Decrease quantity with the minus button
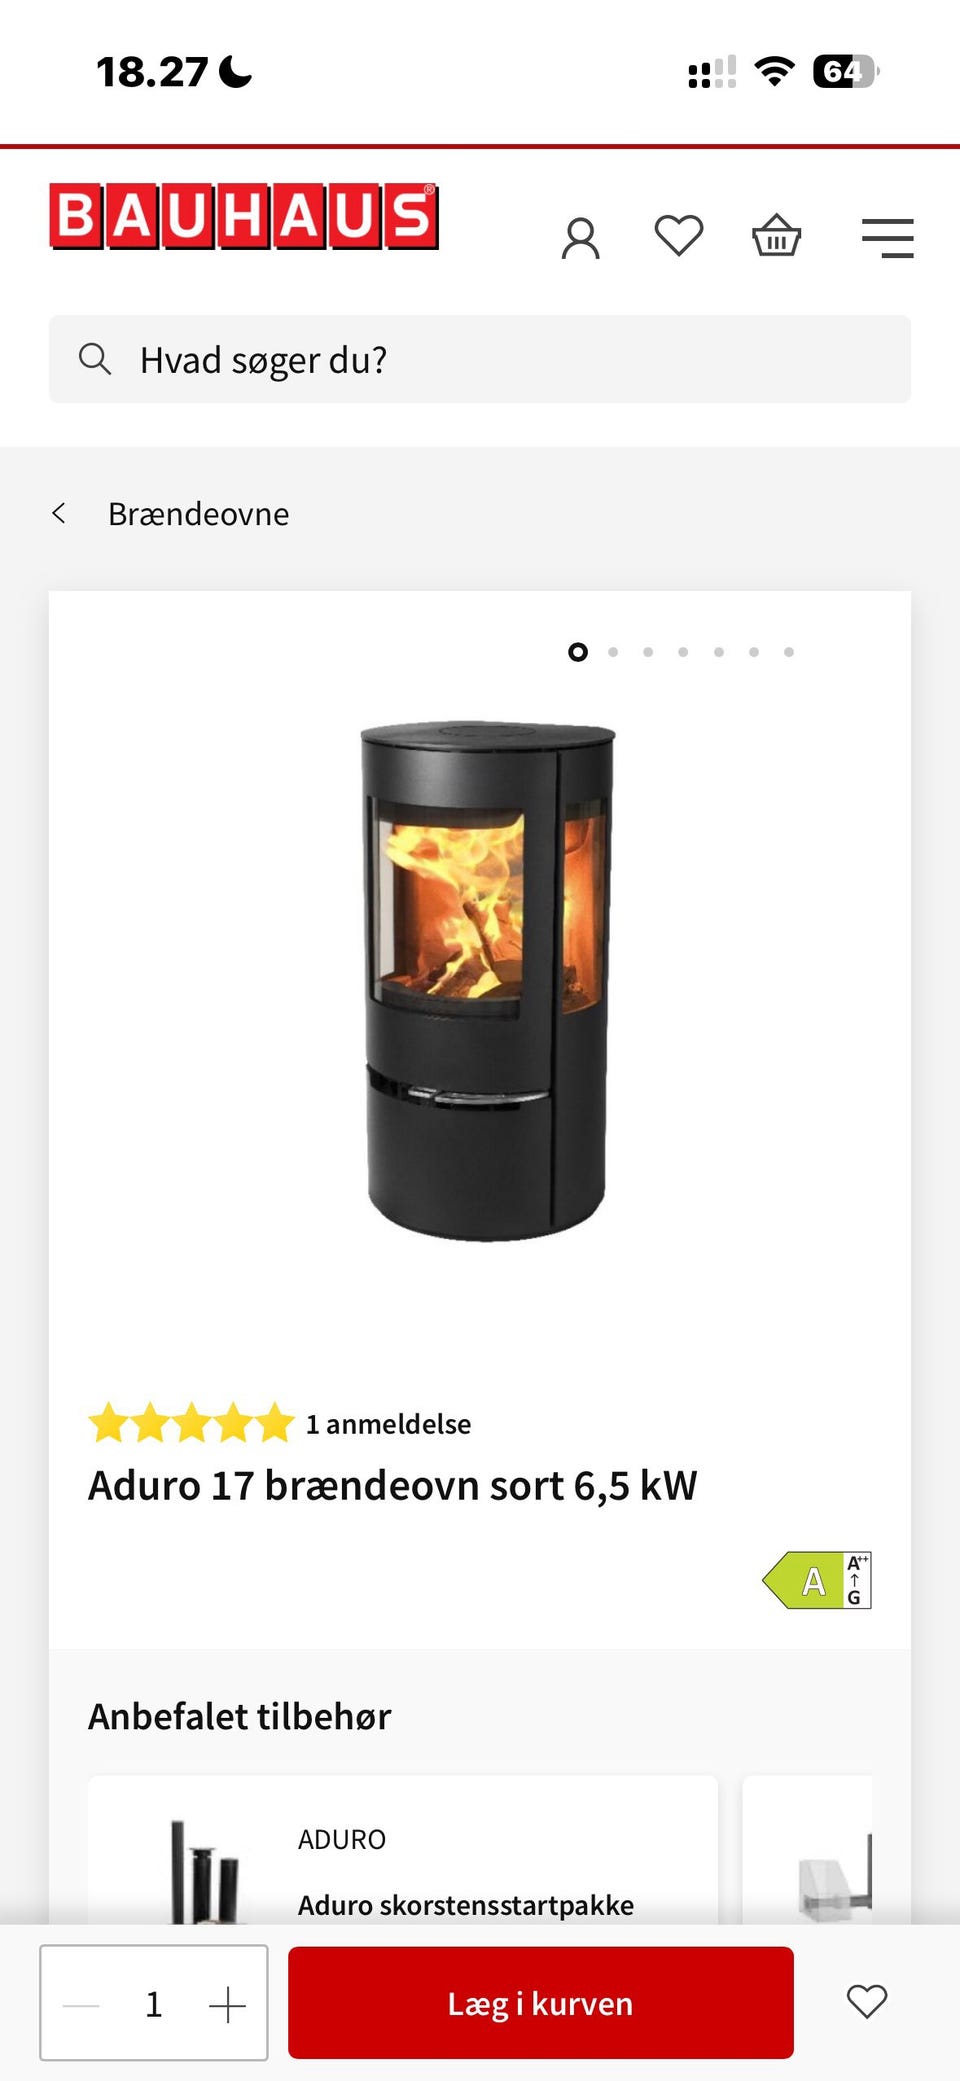The width and height of the screenshot is (960, 2081). [81, 2004]
